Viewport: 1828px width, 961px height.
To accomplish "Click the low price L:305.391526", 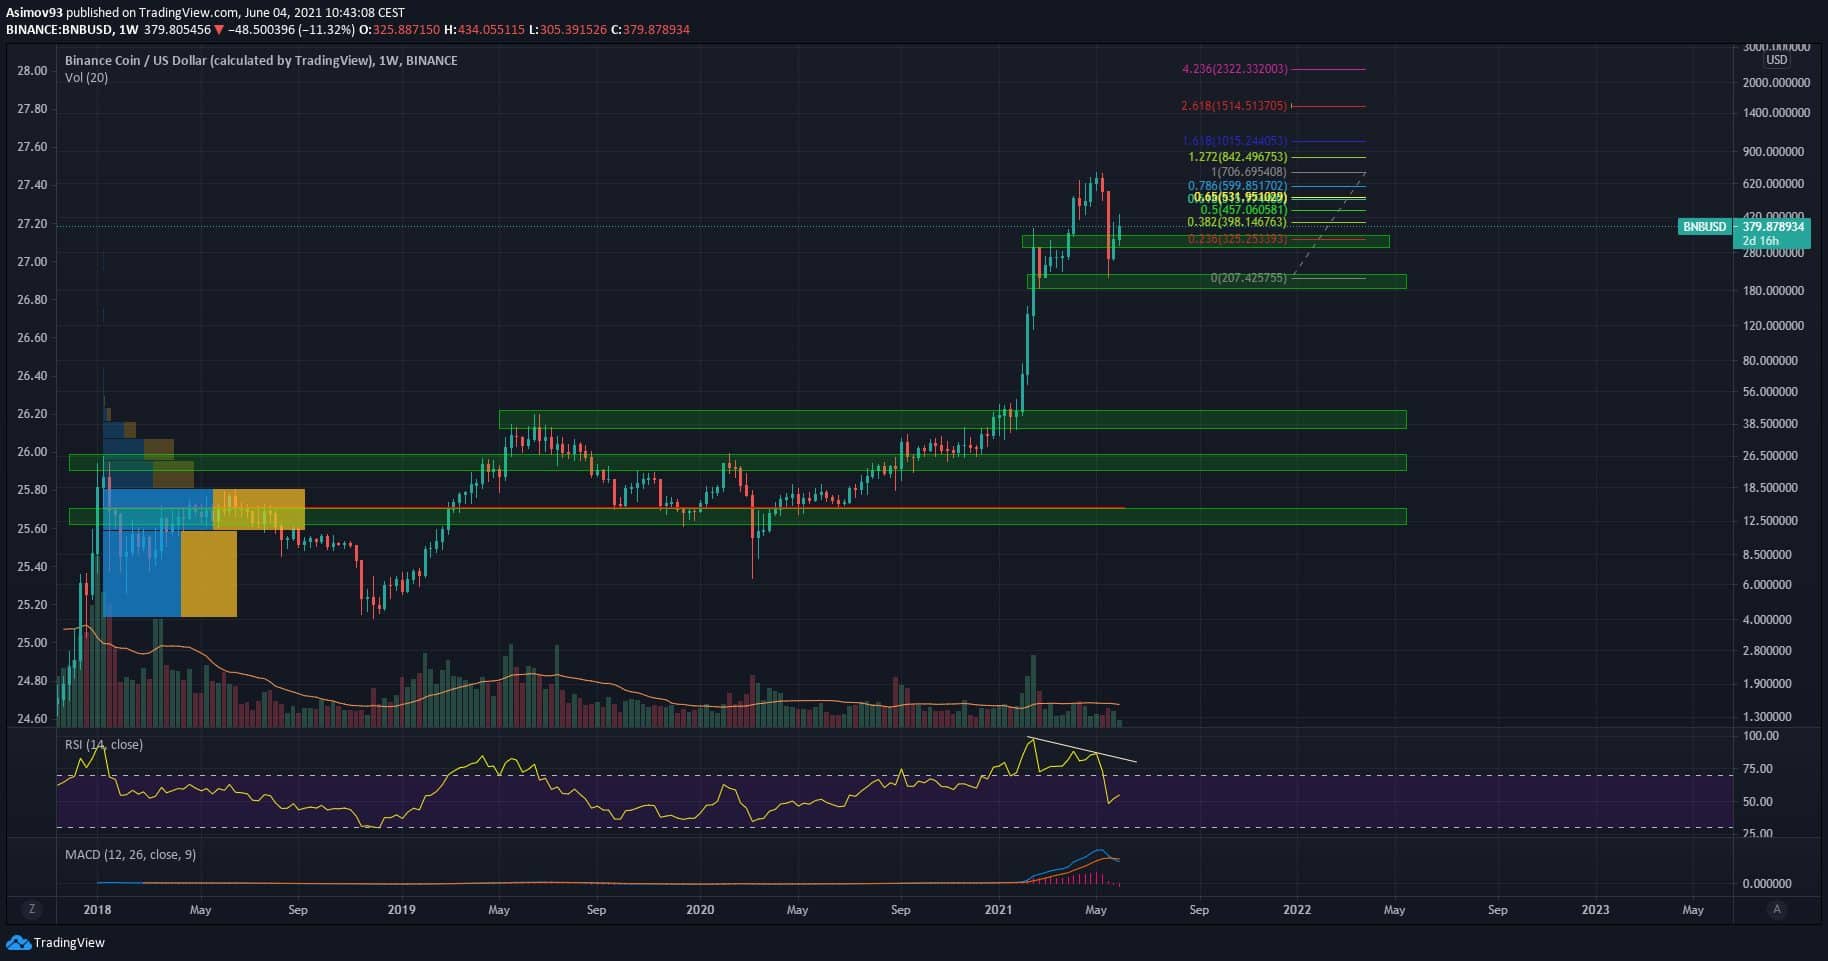I will [x=568, y=30].
